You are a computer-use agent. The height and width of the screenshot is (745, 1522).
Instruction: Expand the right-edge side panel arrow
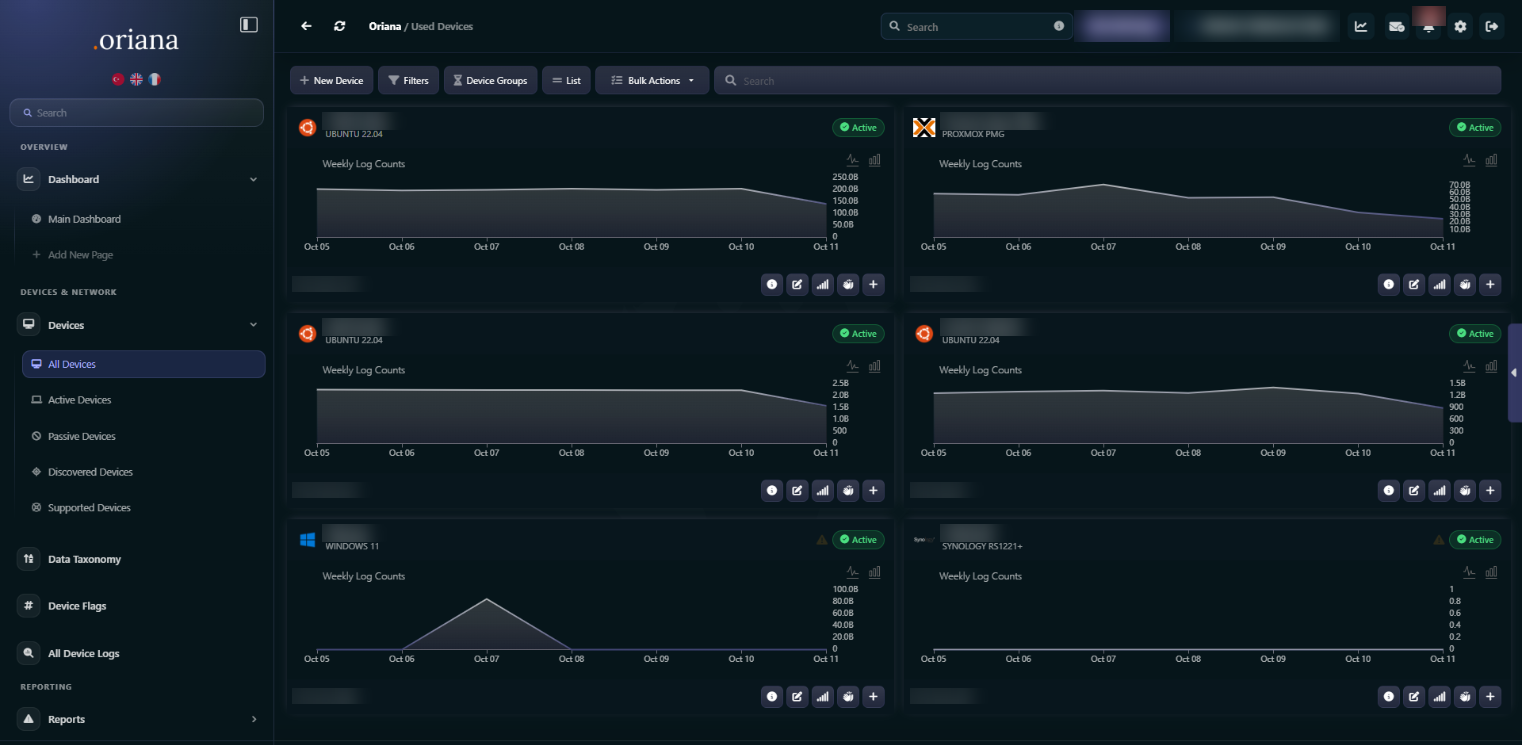1514,372
